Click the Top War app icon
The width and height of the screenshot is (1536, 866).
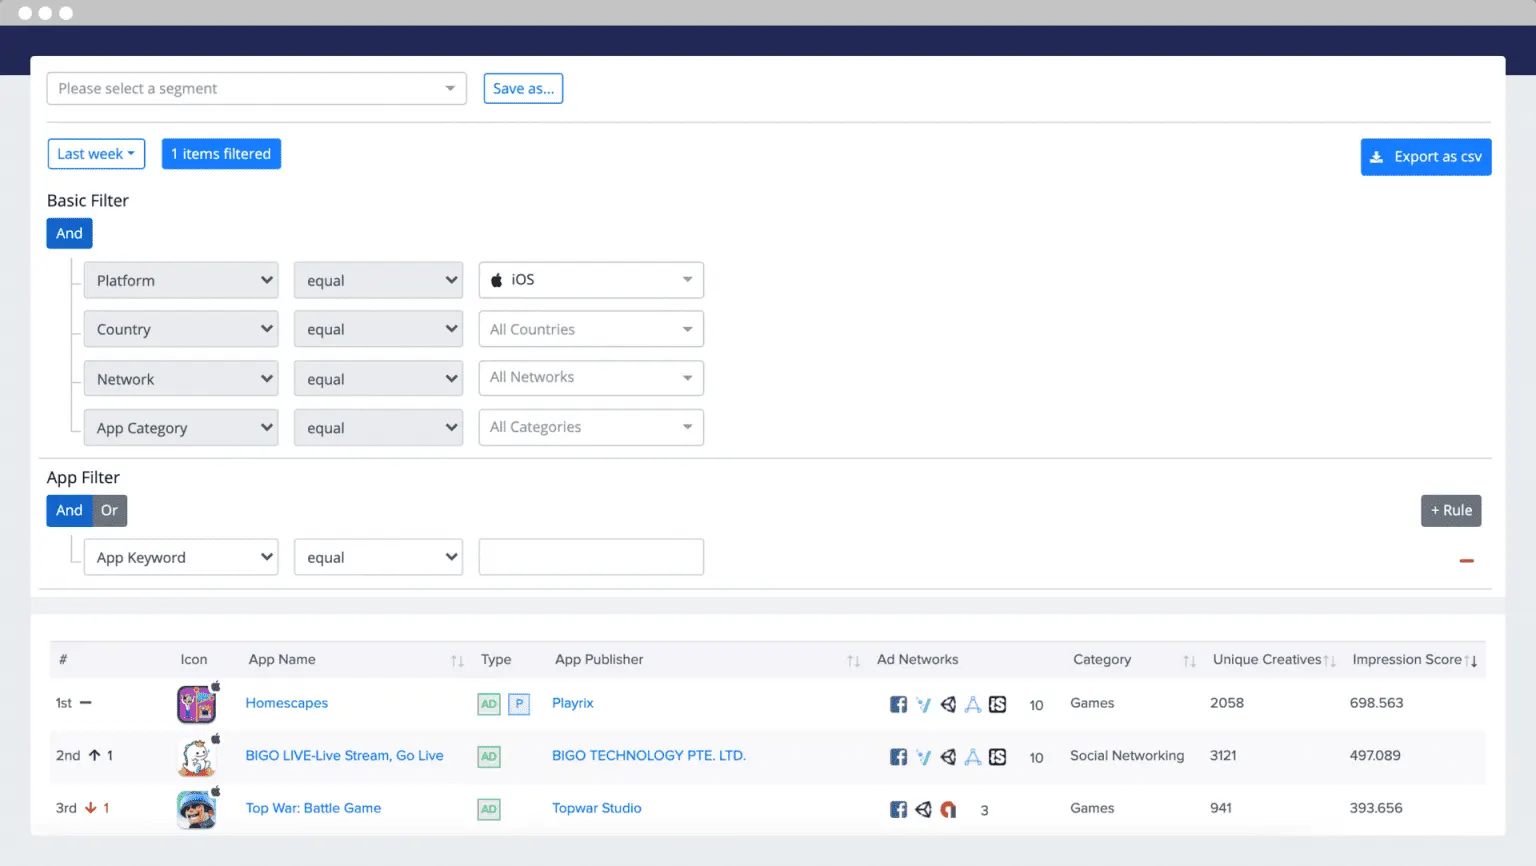[197, 809]
